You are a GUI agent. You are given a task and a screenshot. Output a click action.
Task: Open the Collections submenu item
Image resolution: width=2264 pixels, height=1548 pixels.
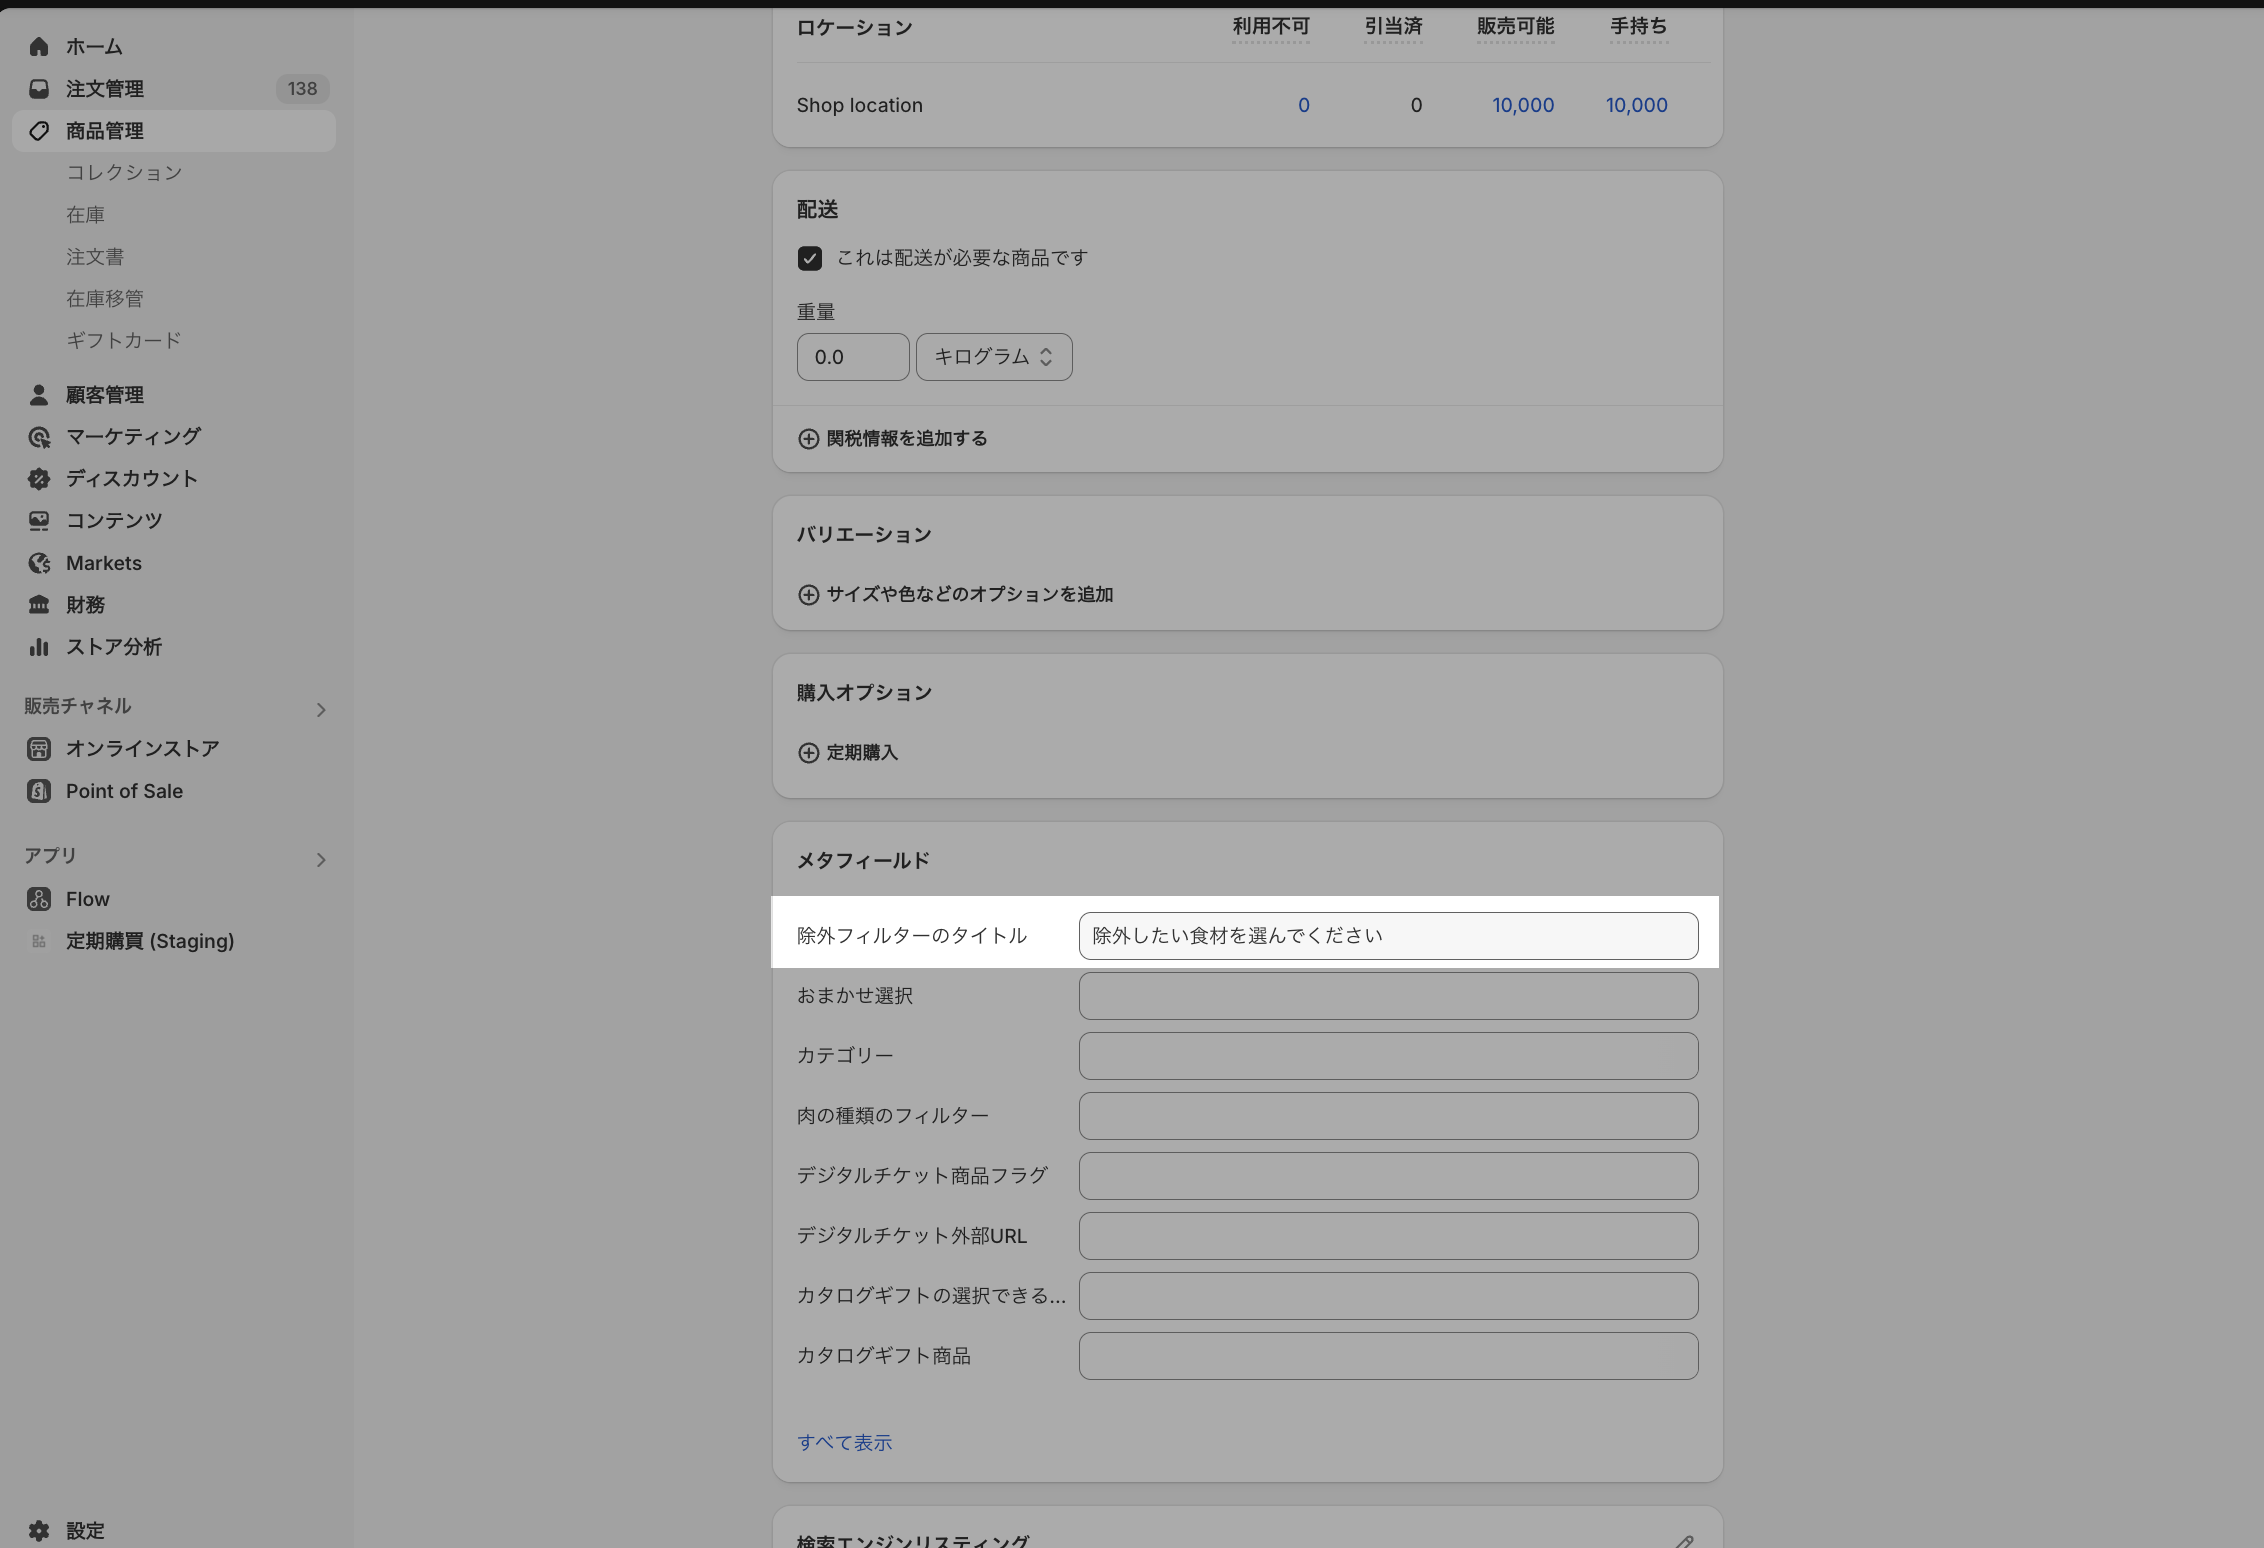coord(124,173)
